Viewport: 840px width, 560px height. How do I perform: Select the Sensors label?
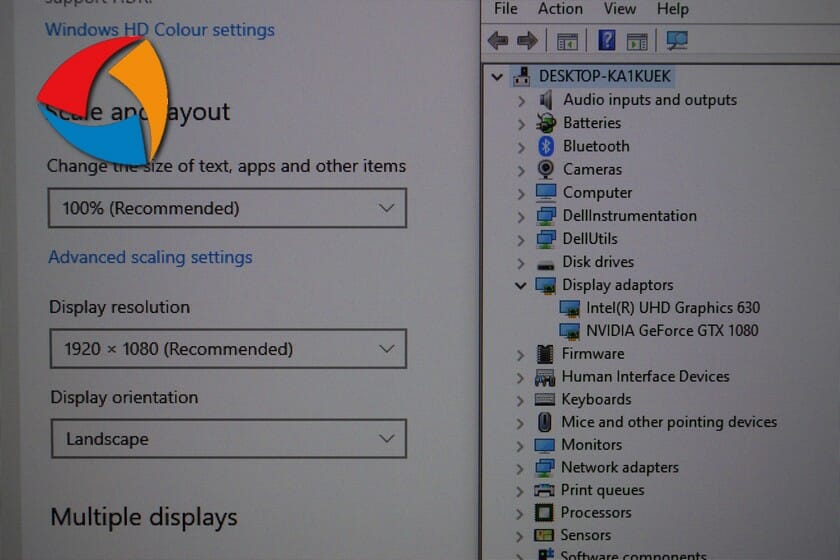pos(586,535)
